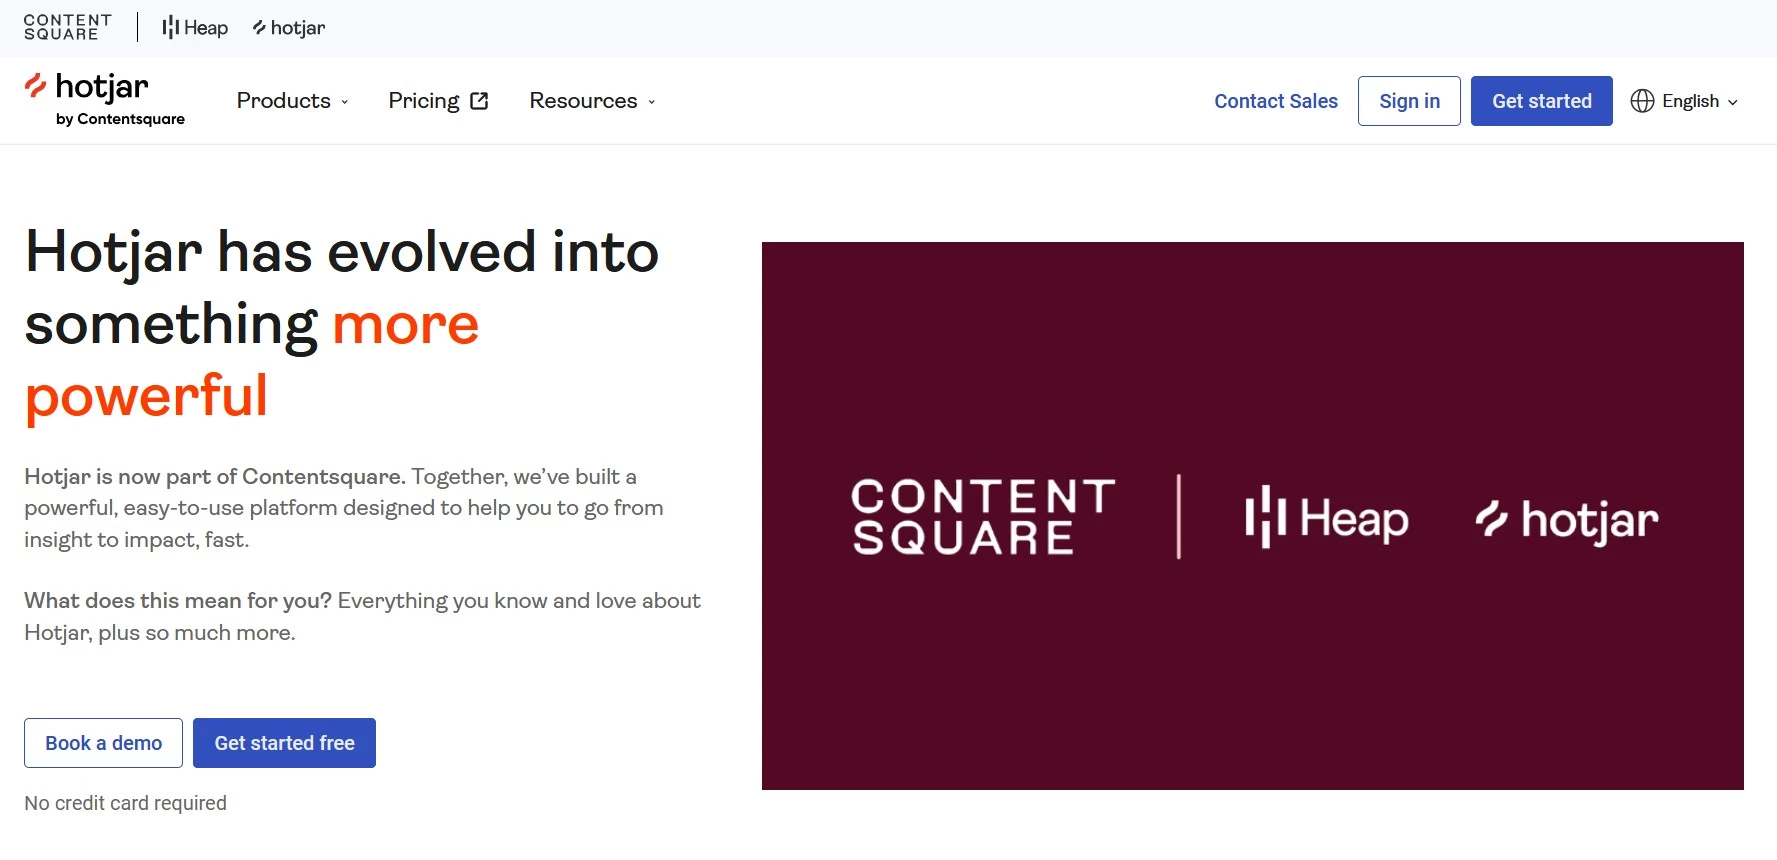Viewport: 1777px width, 860px height.
Task: Click the Get started button in header
Action: pos(1541,101)
